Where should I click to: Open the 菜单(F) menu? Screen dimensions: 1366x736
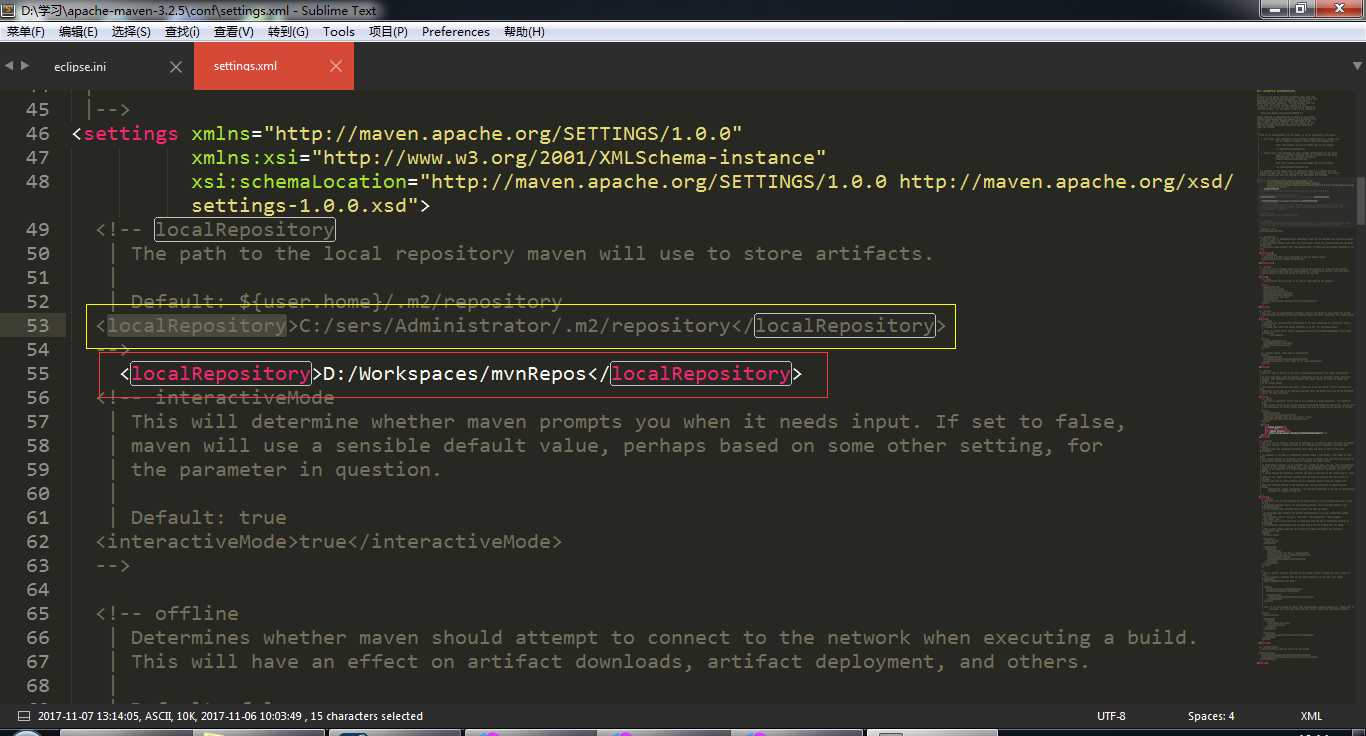(x=26, y=31)
